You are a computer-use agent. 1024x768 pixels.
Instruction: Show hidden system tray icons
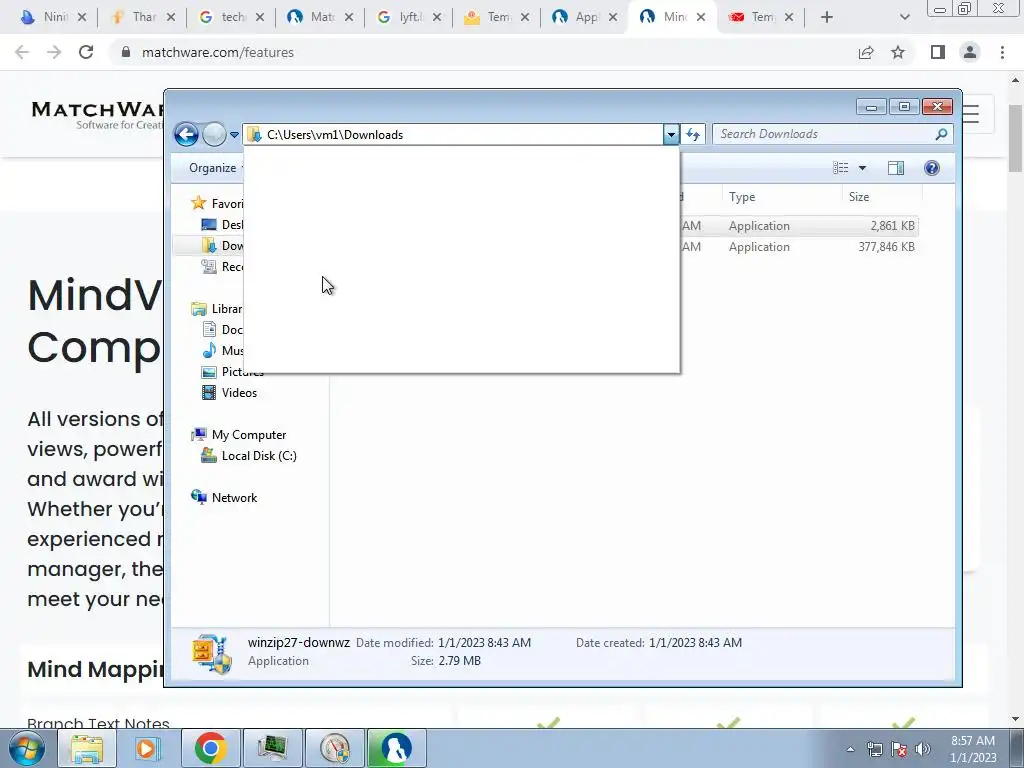click(x=850, y=749)
